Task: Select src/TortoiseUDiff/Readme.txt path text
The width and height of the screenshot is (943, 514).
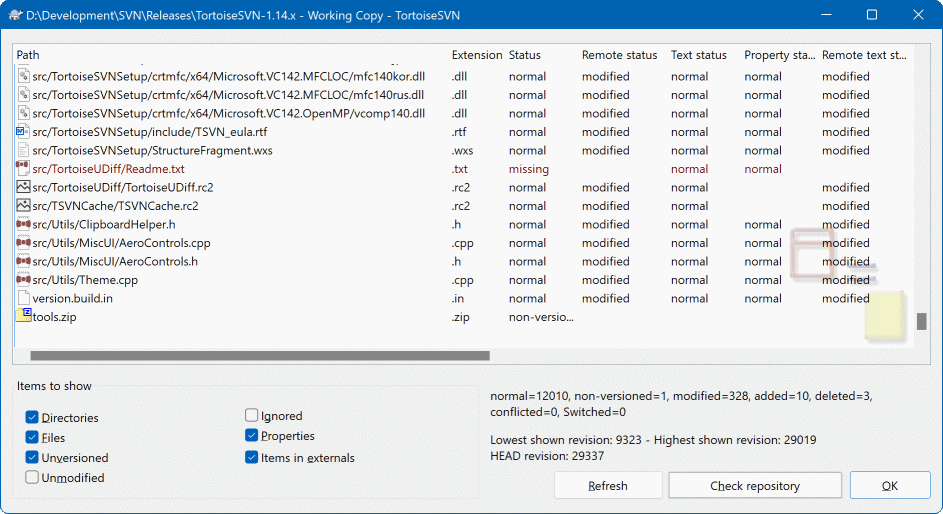Action: [x=108, y=169]
